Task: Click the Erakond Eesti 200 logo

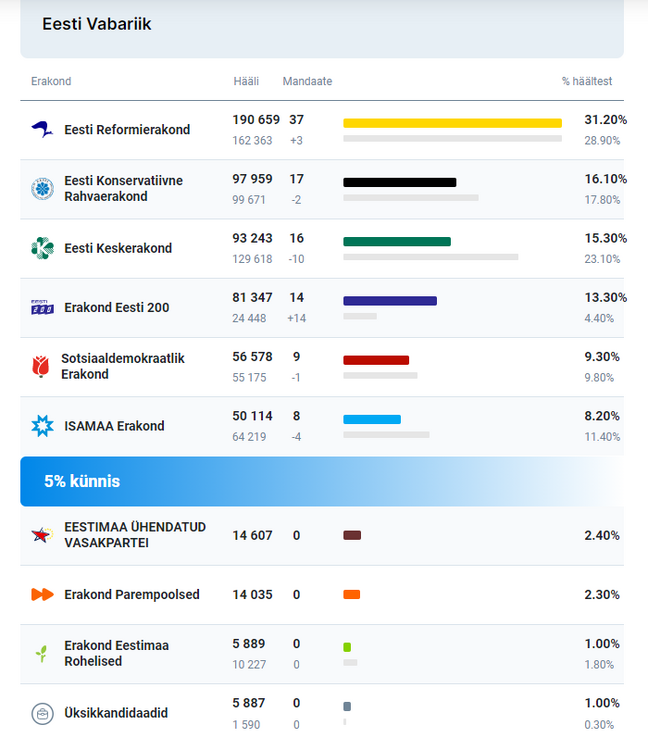Action: 42,307
